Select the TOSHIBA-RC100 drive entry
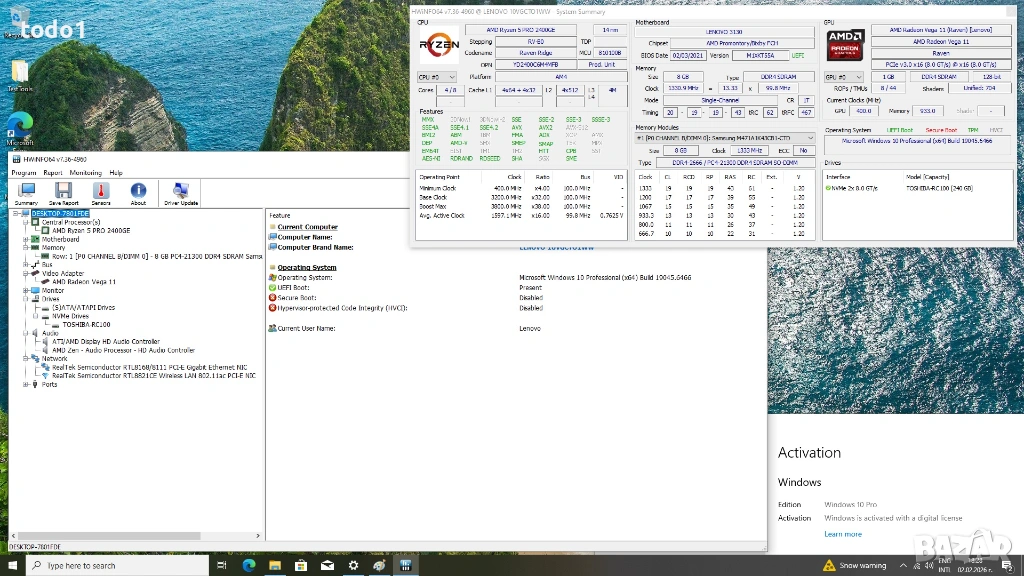This screenshot has height=576, width=1024. point(86,324)
